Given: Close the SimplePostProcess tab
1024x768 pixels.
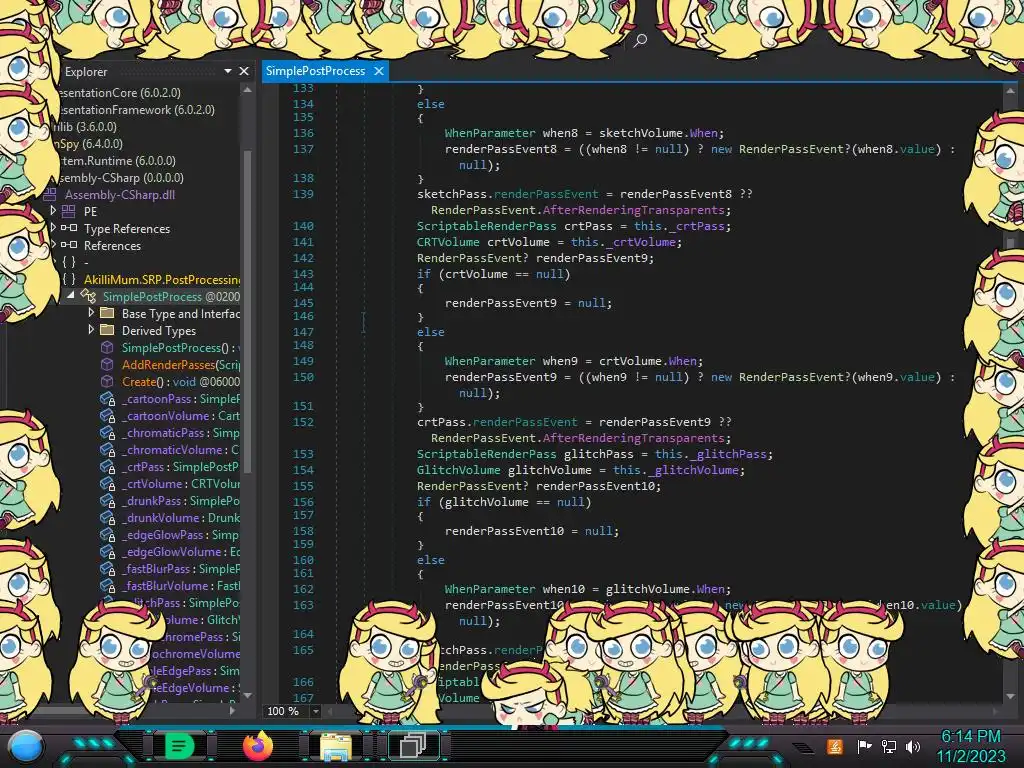Looking at the screenshot, I should 379,71.
